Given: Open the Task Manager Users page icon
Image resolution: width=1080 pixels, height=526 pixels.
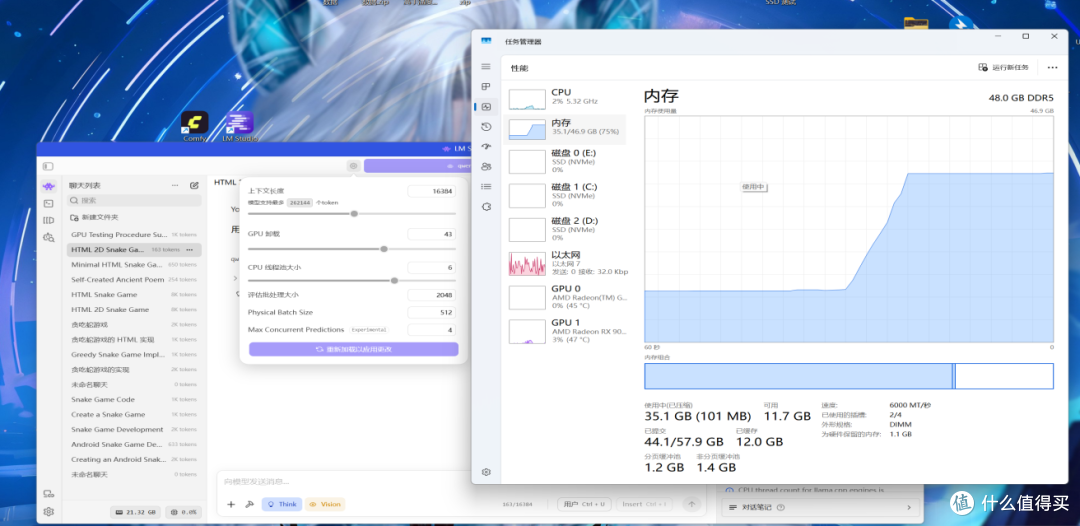Looking at the screenshot, I should [486, 167].
